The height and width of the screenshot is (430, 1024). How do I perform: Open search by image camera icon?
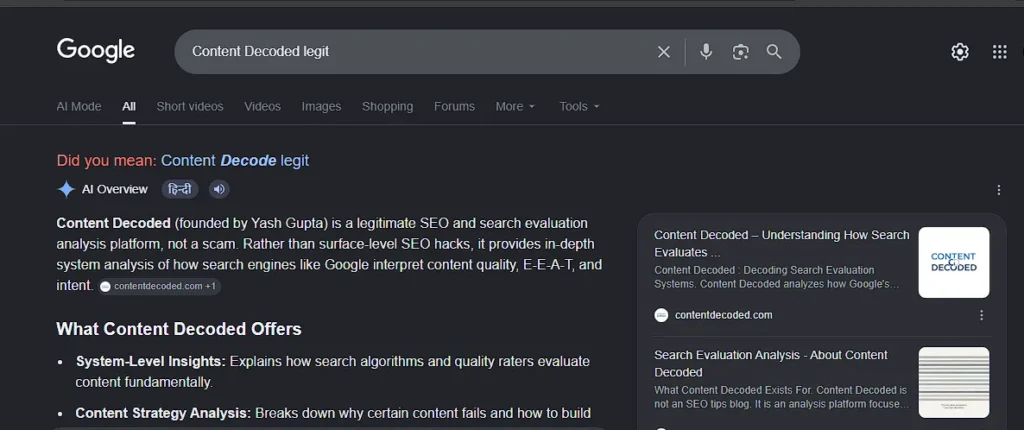[741, 52]
